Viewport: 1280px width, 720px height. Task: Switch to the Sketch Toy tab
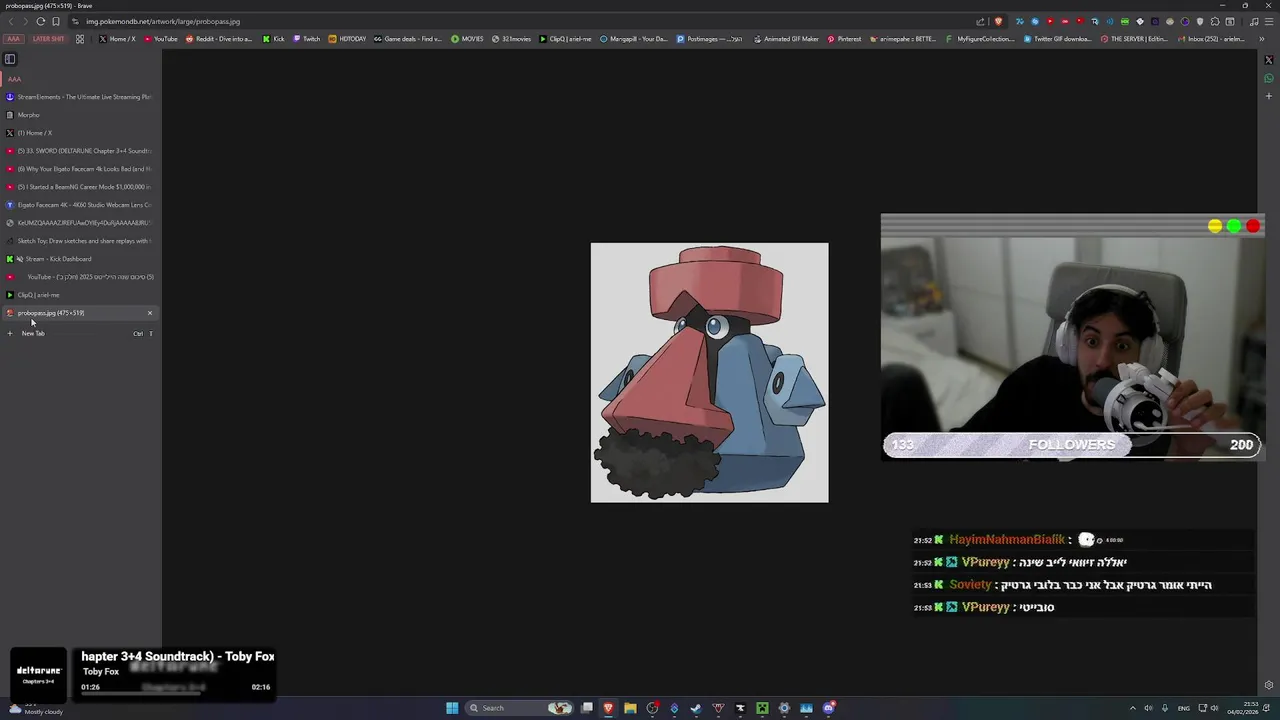coord(80,241)
